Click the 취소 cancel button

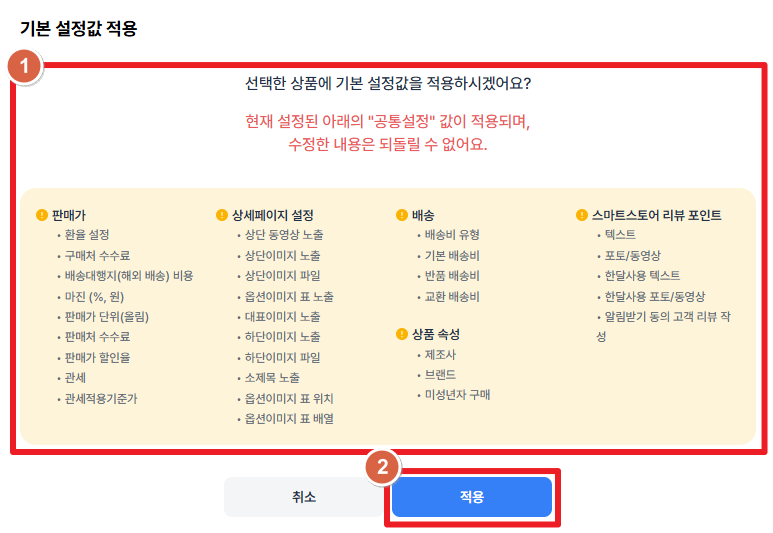pyautogui.click(x=304, y=497)
